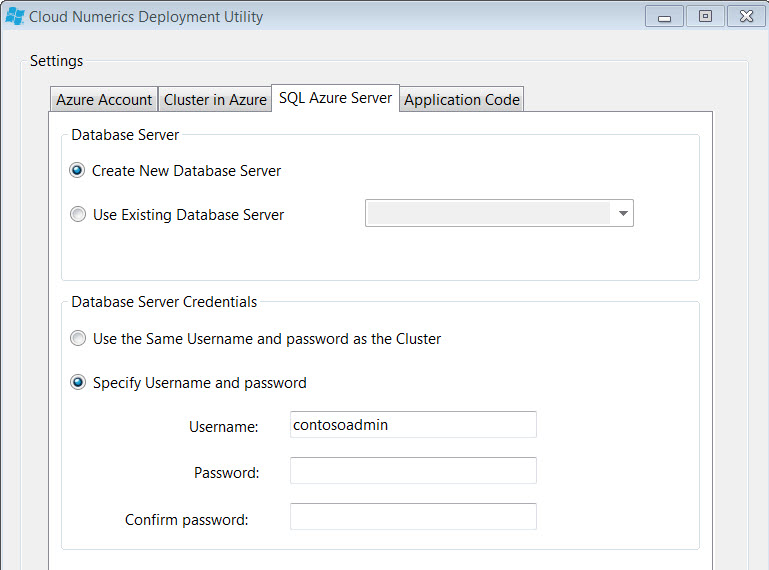
Task: Focus the Confirm password input field
Action: tap(413, 517)
